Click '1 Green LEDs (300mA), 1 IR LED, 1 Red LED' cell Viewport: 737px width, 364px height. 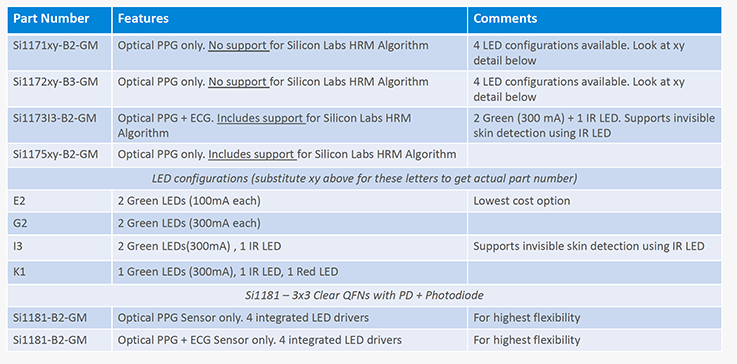[x=290, y=272]
